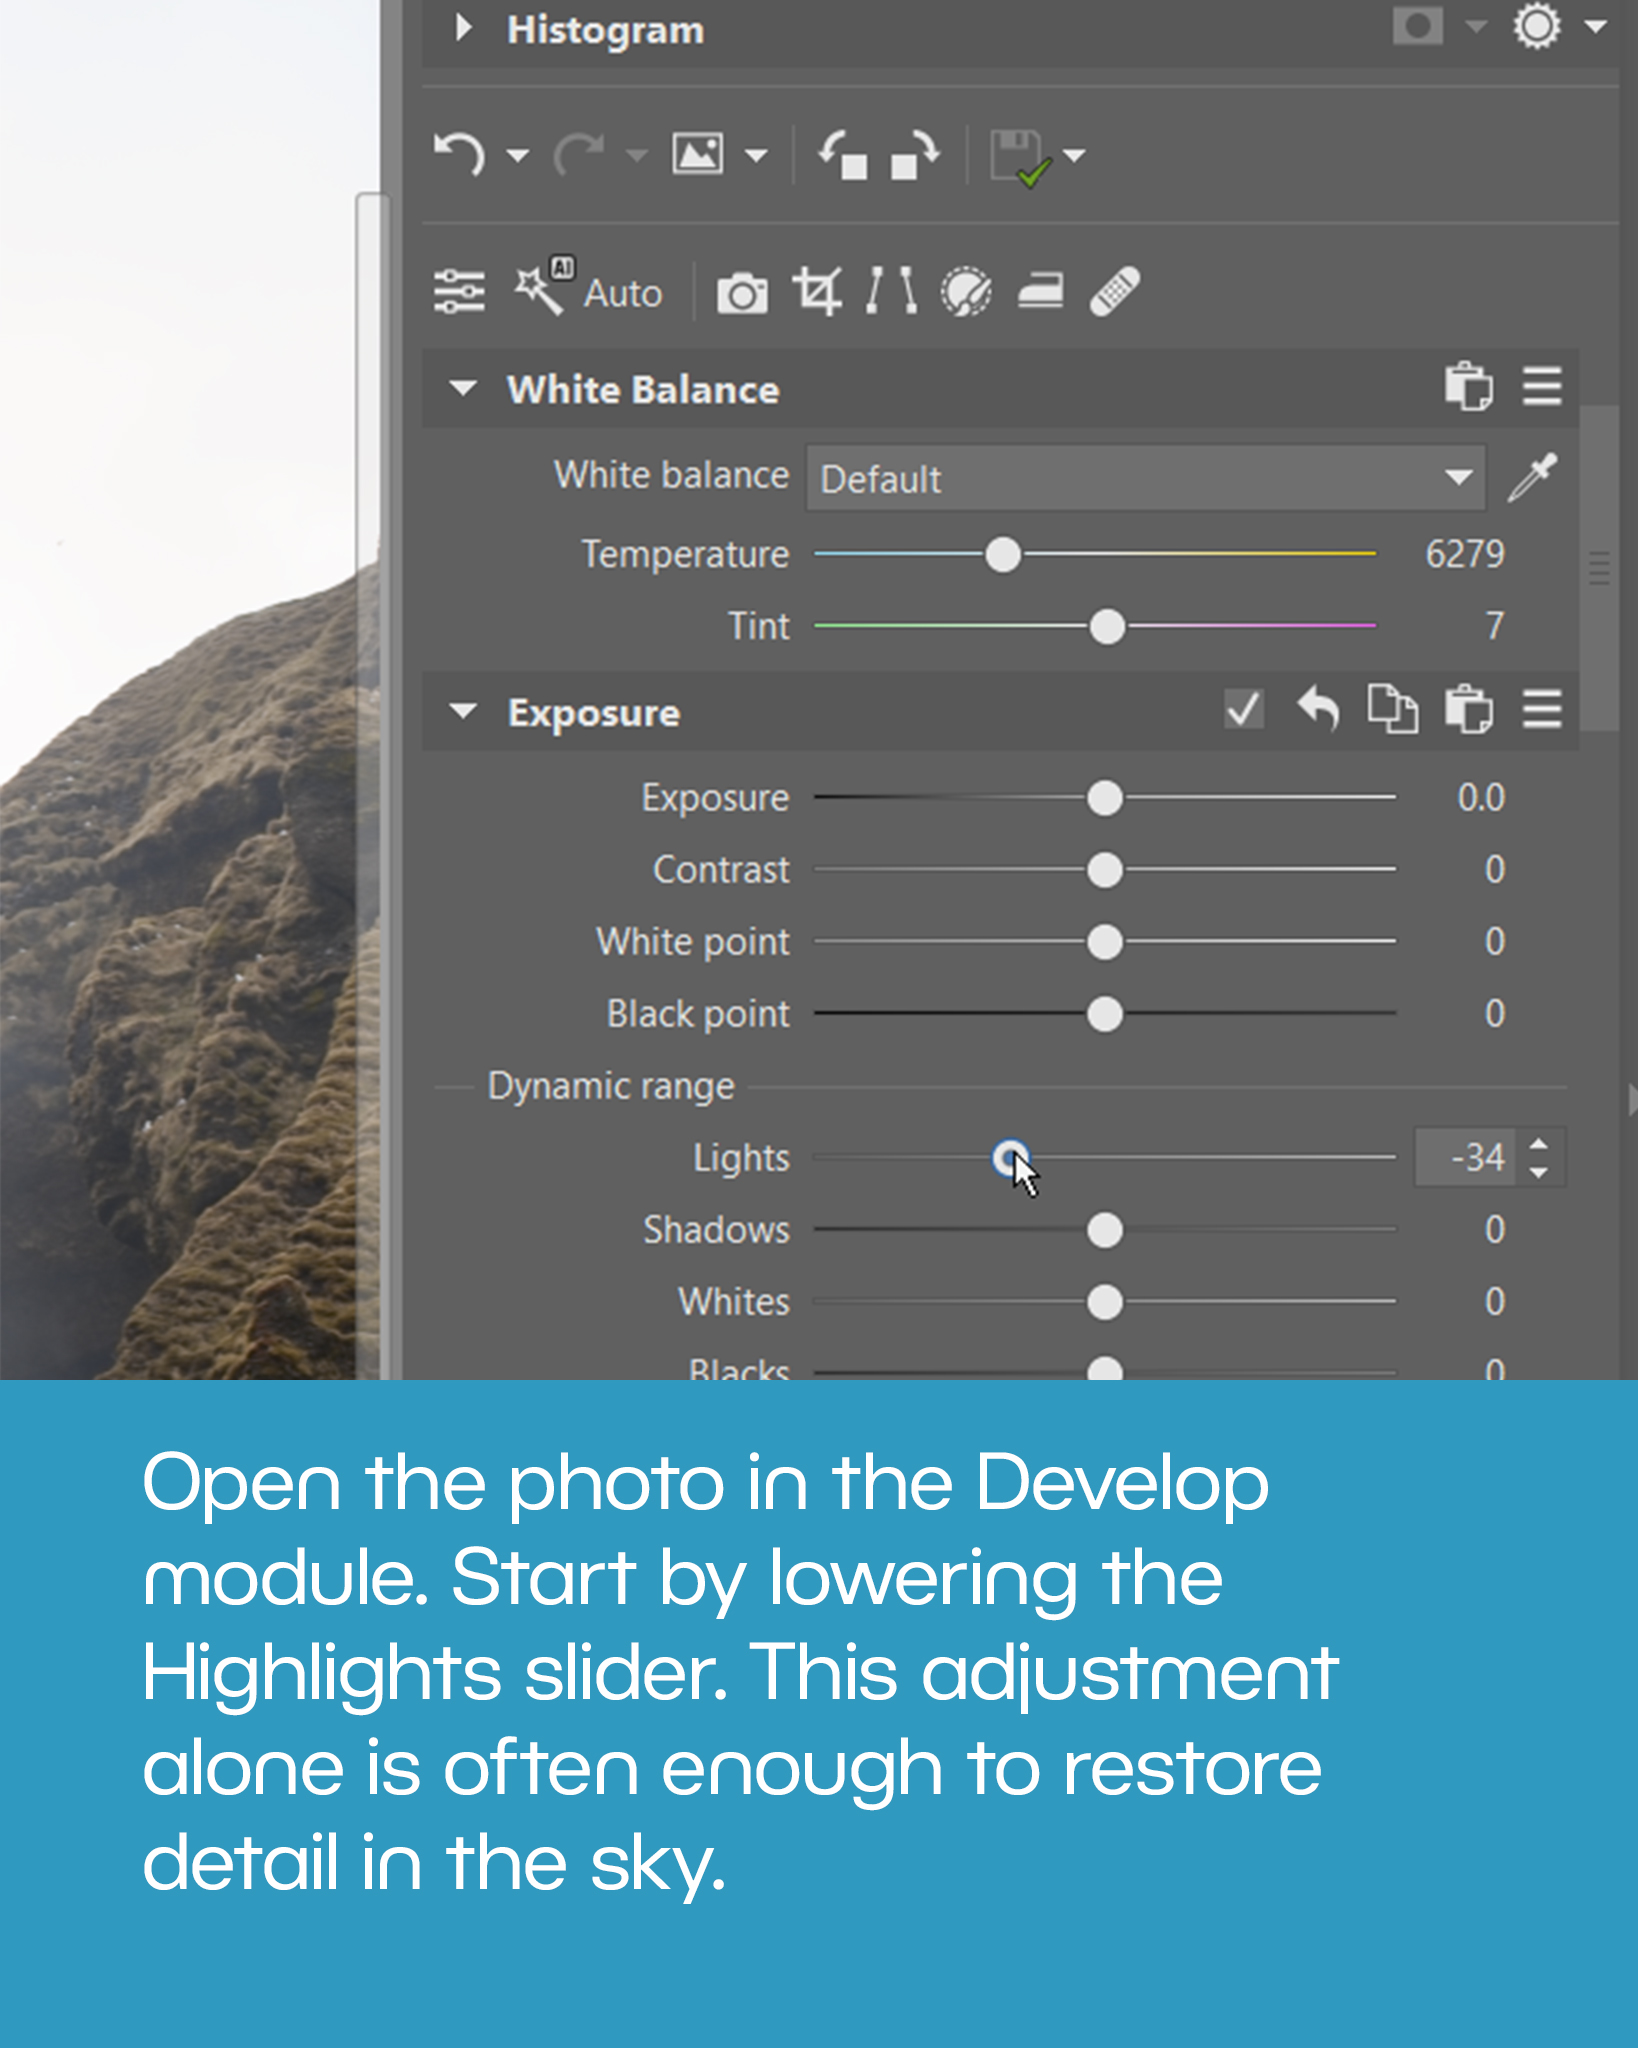Select the Crop tool
This screenshot has height=2048, width=1638.
[x=817, y=292]
